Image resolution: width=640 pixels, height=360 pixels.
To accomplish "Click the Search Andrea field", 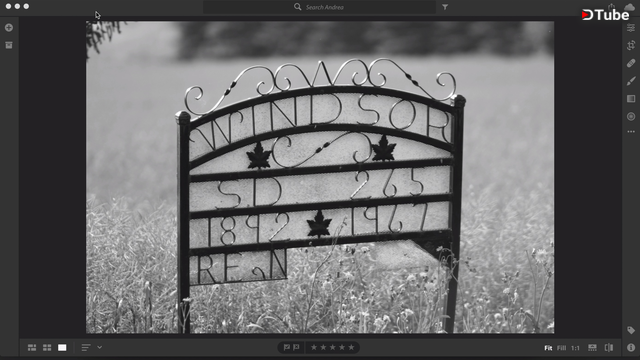I will [x=320, y=7].
